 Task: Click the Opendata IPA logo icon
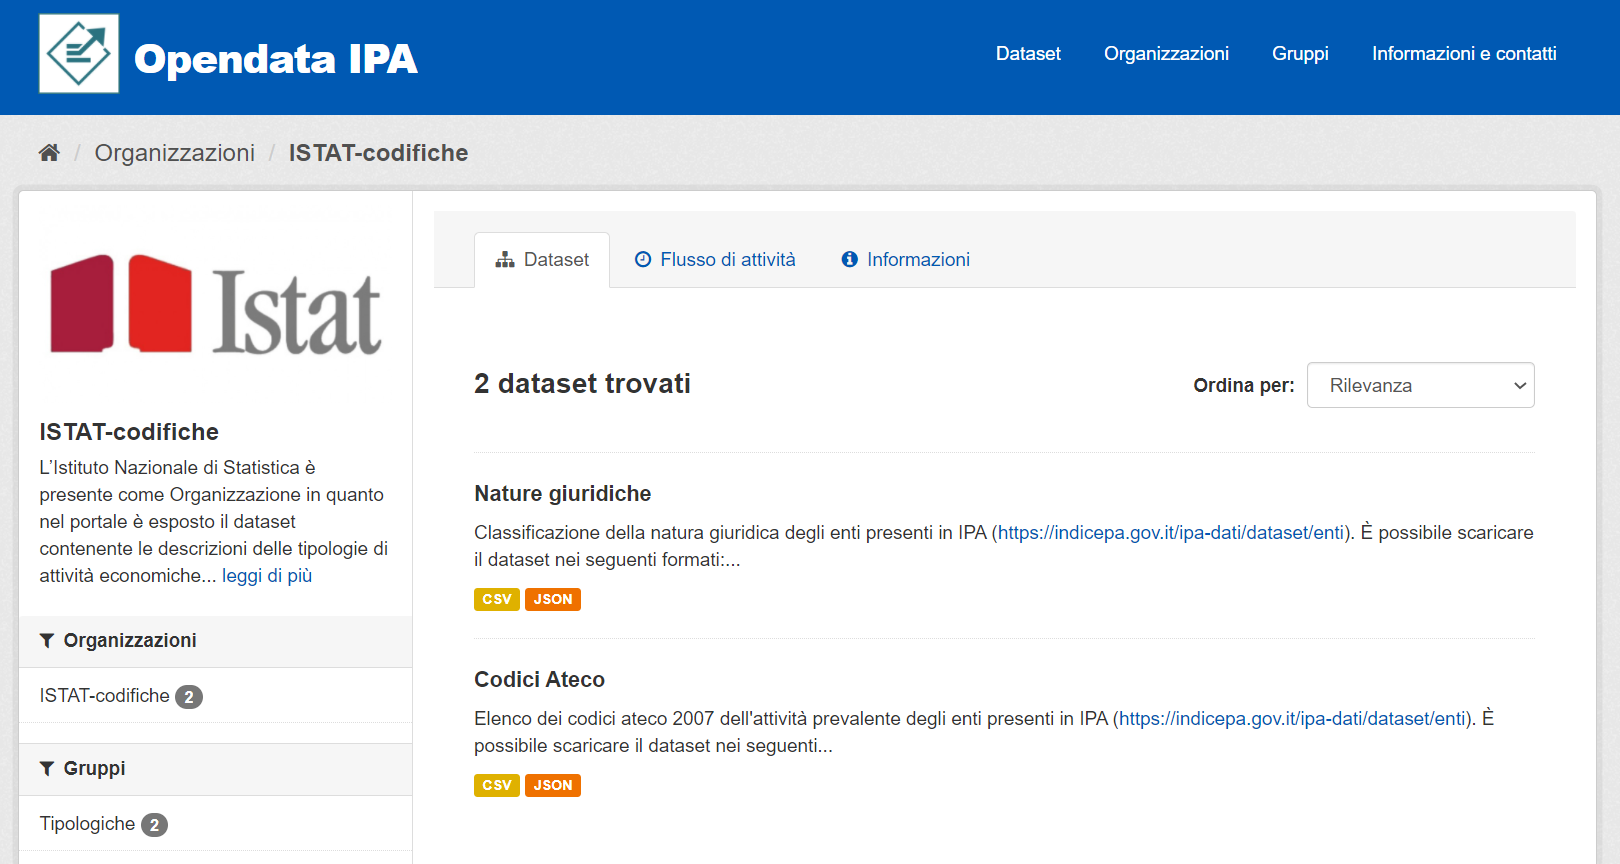click(x=79, y=54)
